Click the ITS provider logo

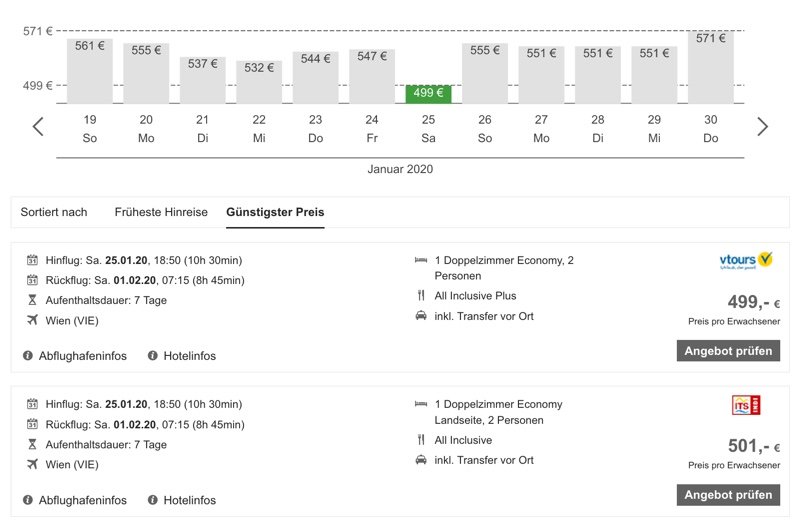point(746,405)
